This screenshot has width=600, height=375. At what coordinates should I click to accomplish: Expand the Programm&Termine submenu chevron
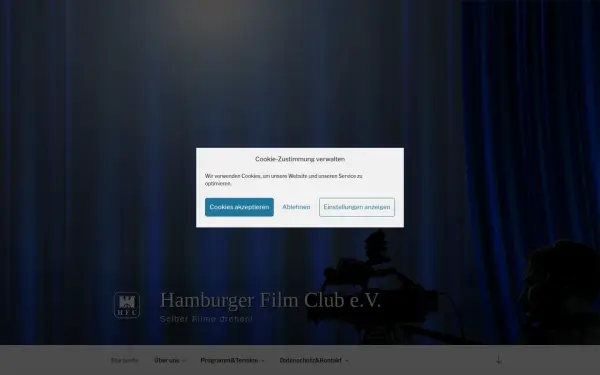pyautogui.click(x=262, y=361)
